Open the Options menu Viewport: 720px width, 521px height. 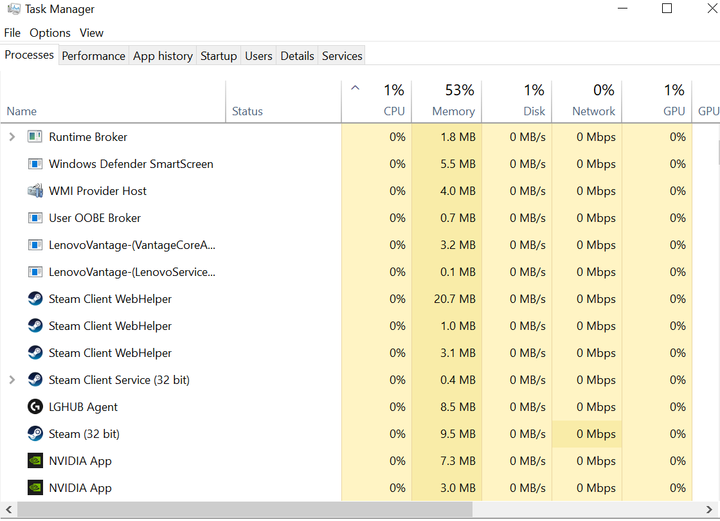coord(50,33)
